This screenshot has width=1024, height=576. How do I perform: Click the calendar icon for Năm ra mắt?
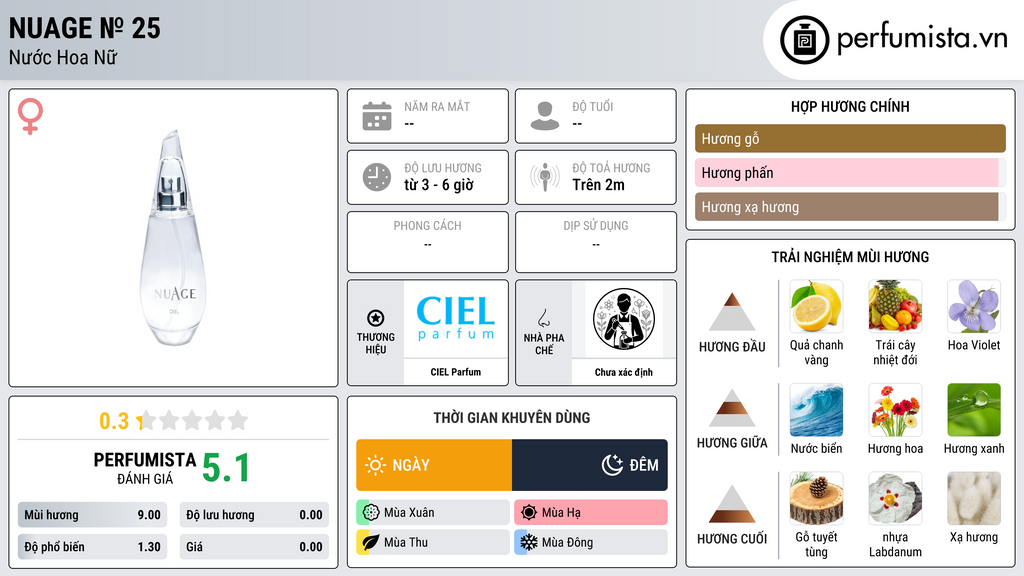point(377,116)
